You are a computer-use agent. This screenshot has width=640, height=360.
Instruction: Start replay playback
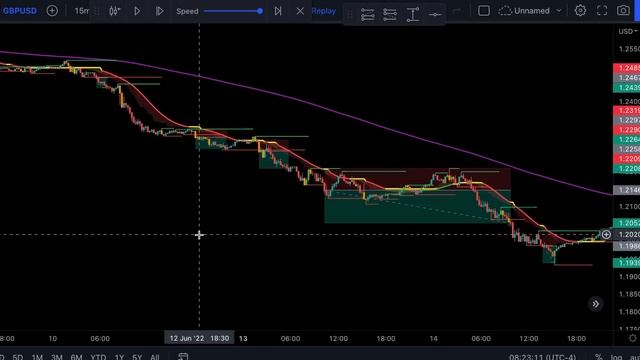(x=137, y=11)
